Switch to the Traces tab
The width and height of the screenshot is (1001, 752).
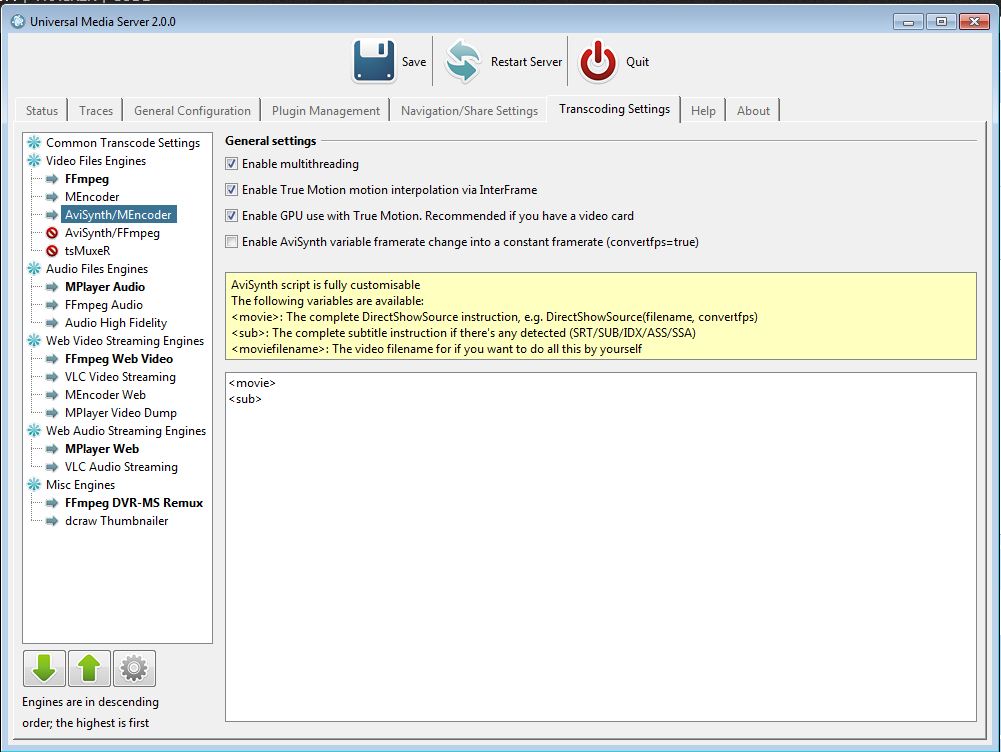96,110
